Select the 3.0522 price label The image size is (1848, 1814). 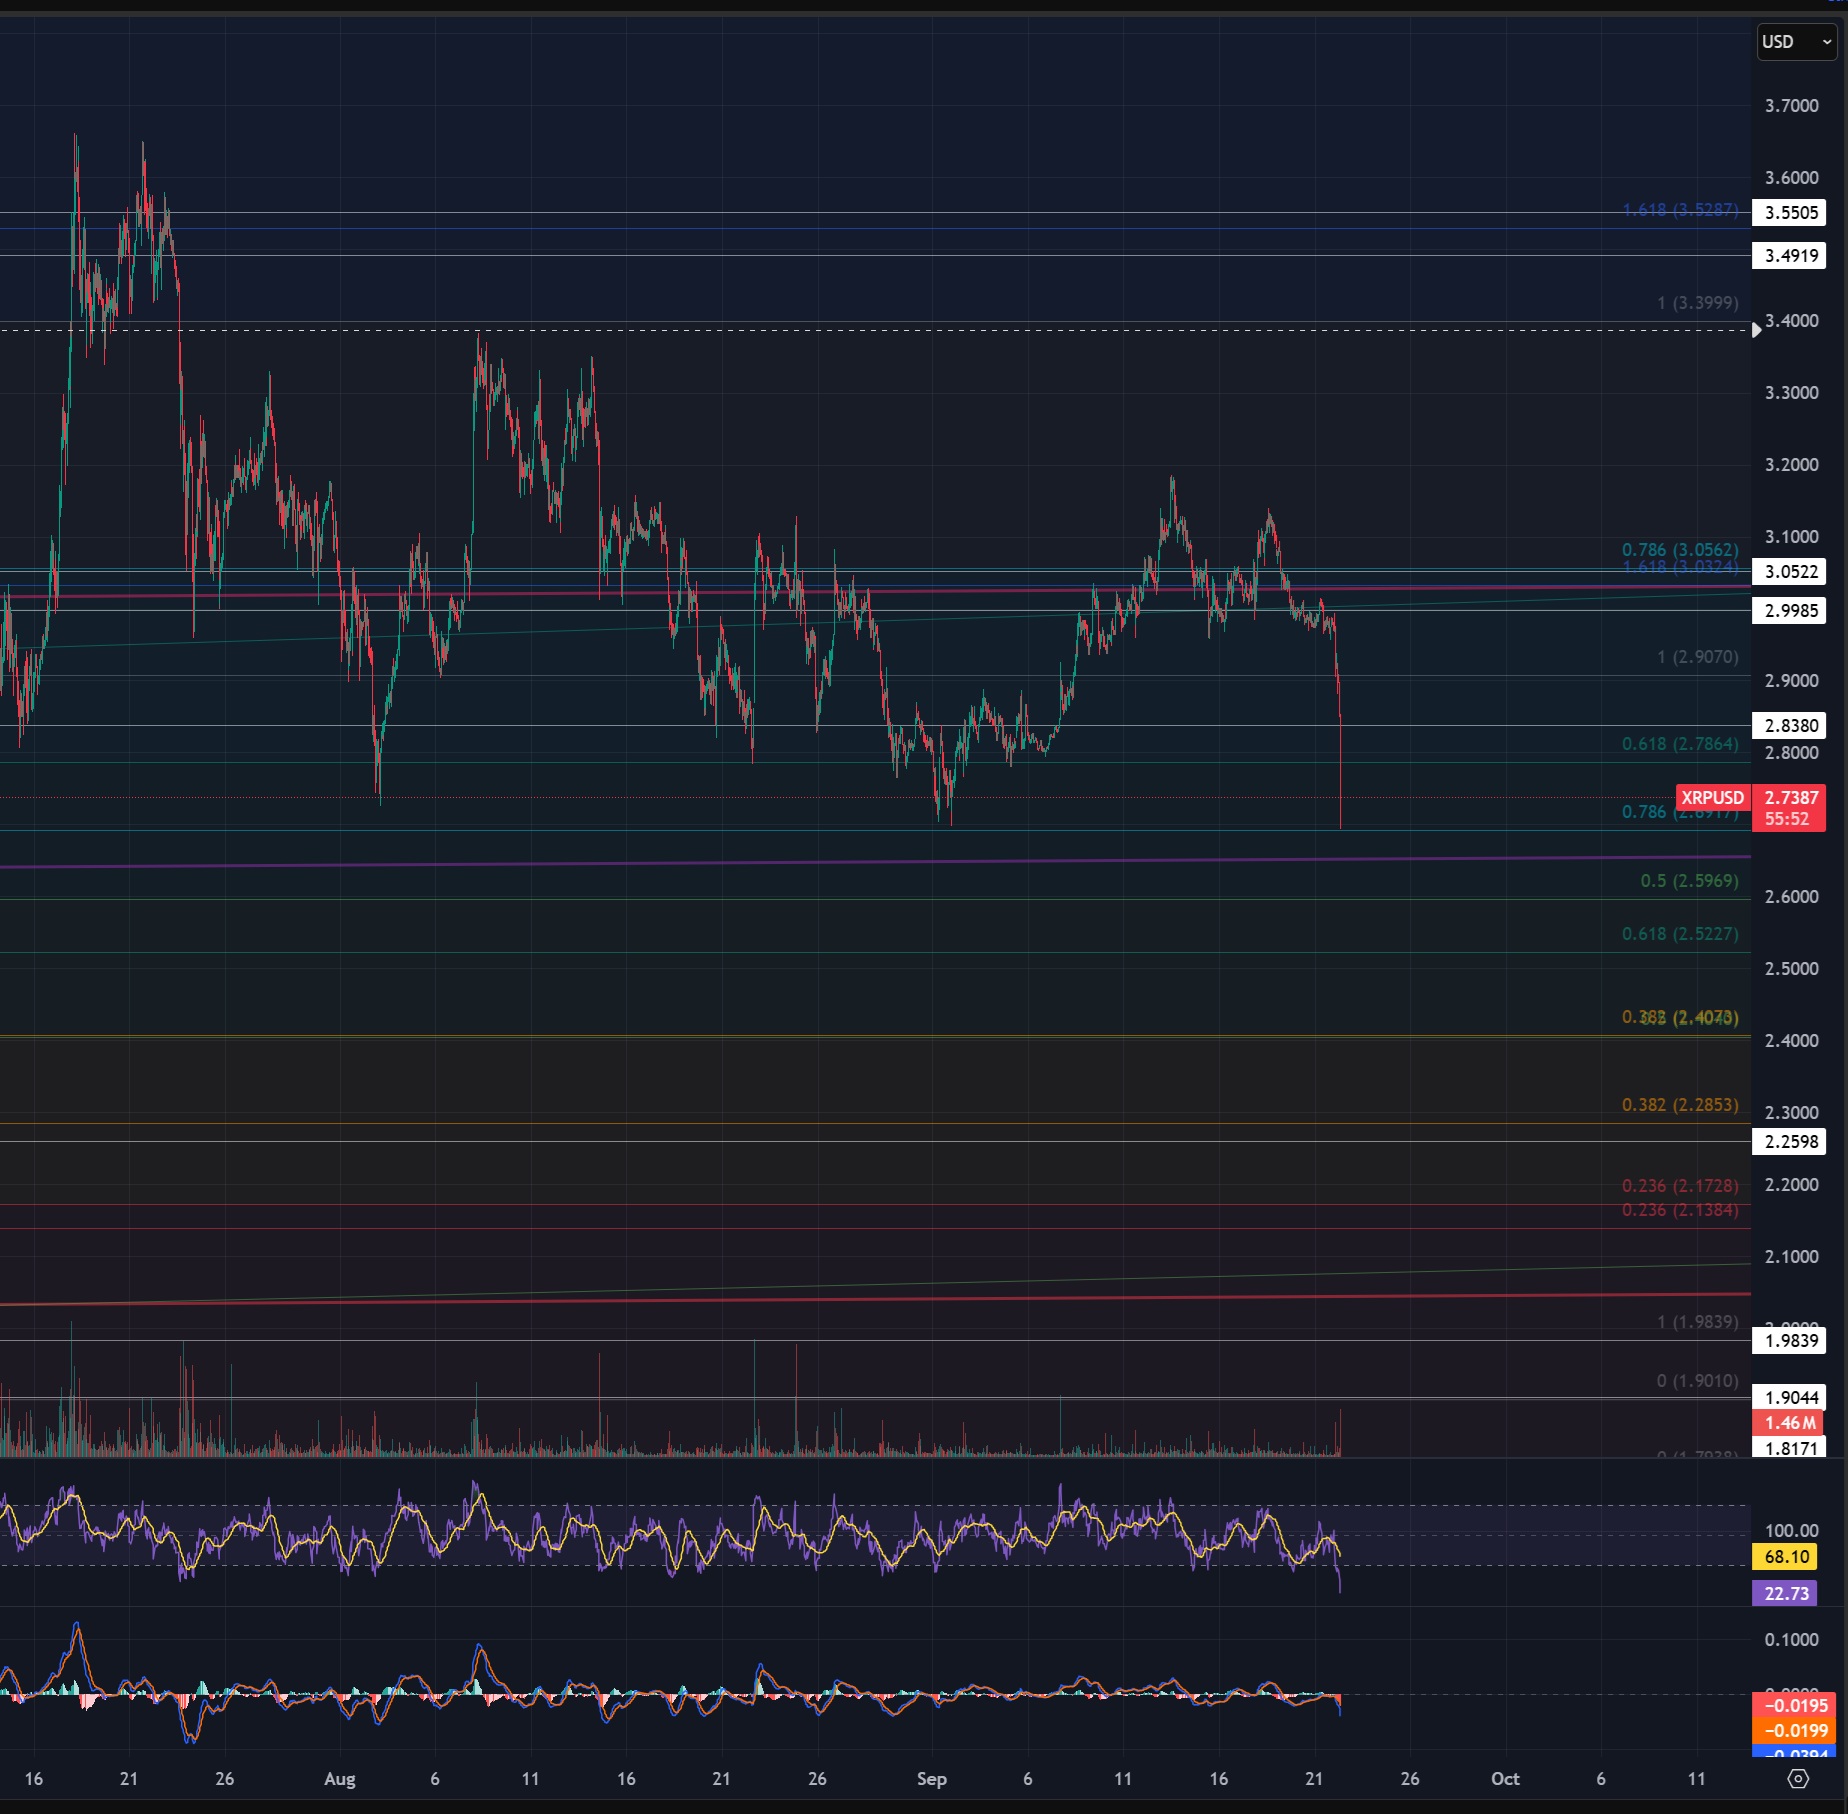(x=1790, y=572)
